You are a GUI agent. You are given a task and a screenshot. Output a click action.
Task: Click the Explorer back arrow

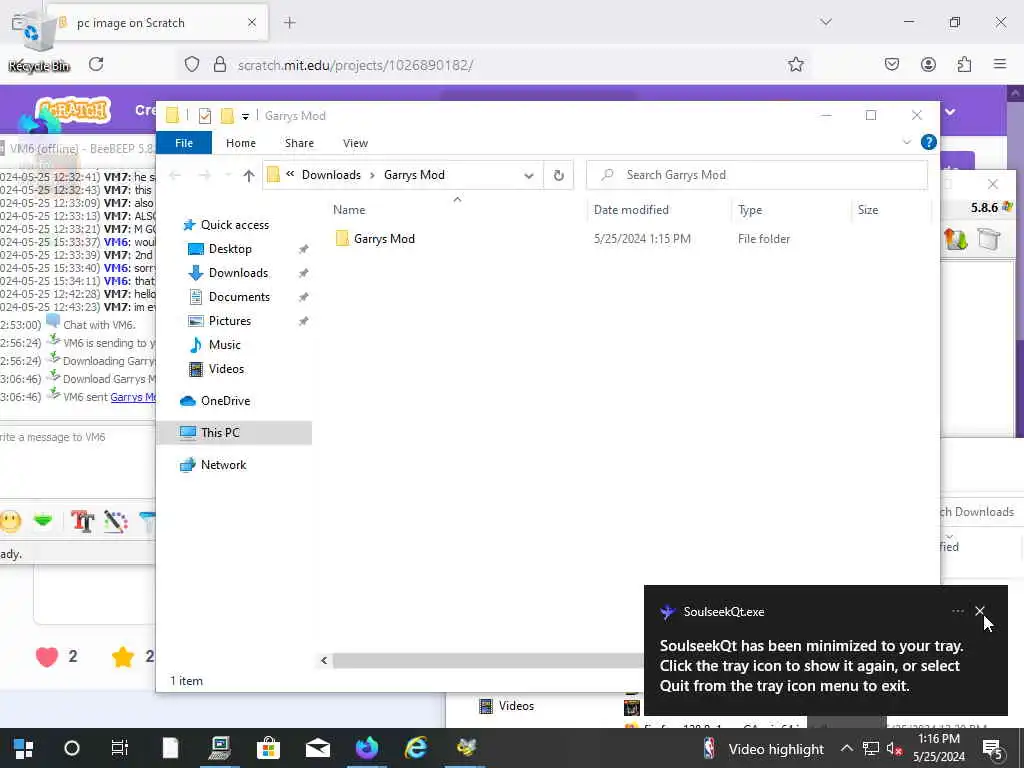coord(175,175)
